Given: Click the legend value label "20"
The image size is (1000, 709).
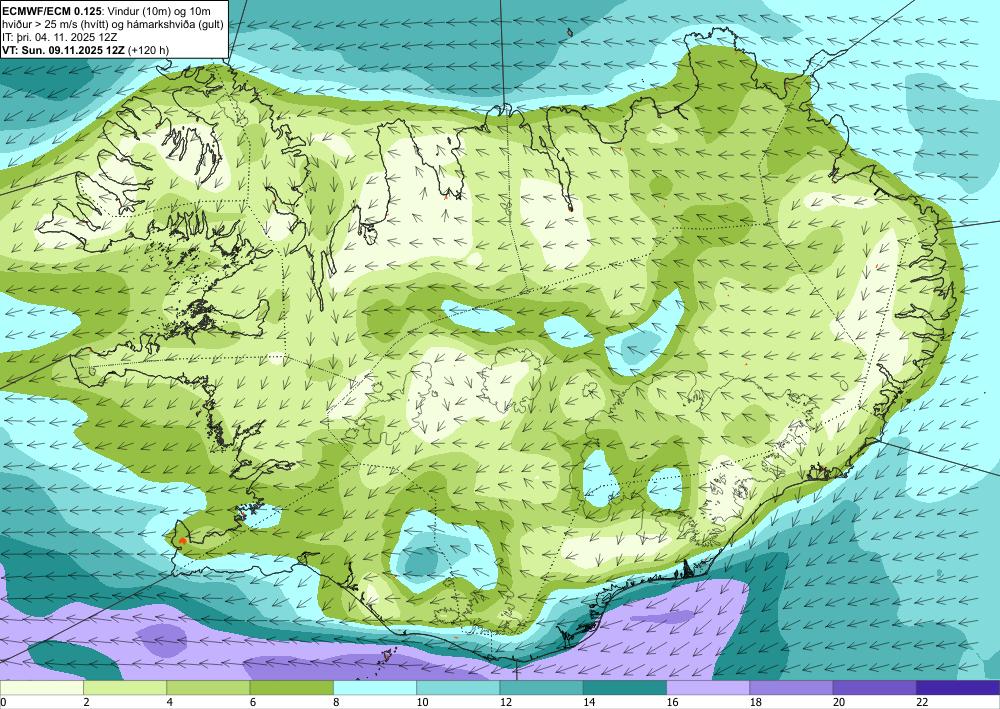Looking at the screenshot, I should (839, 703).
